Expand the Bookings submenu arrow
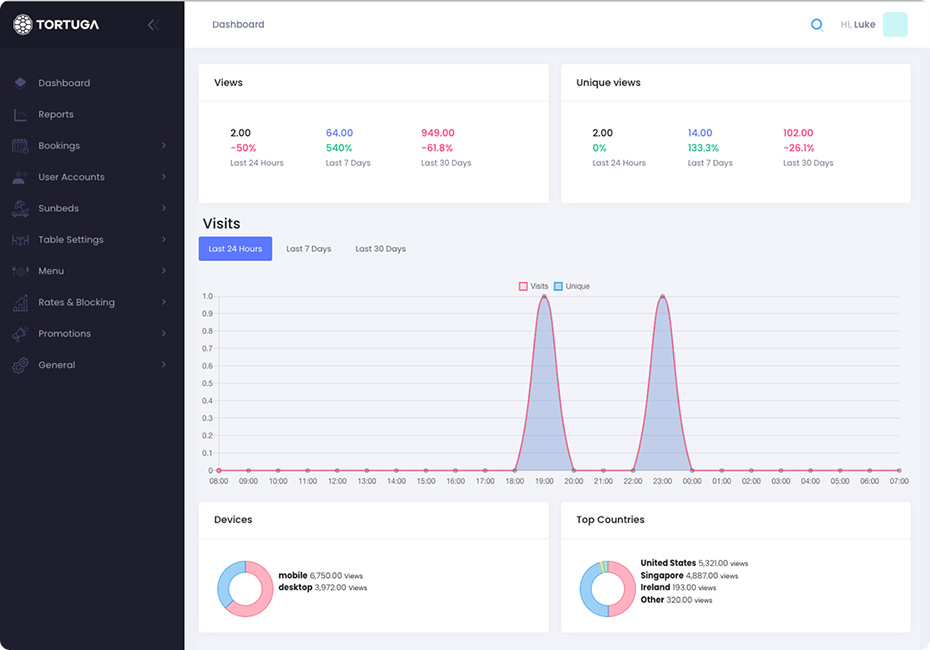Viewport: 930px width, 650px height. 164,146
